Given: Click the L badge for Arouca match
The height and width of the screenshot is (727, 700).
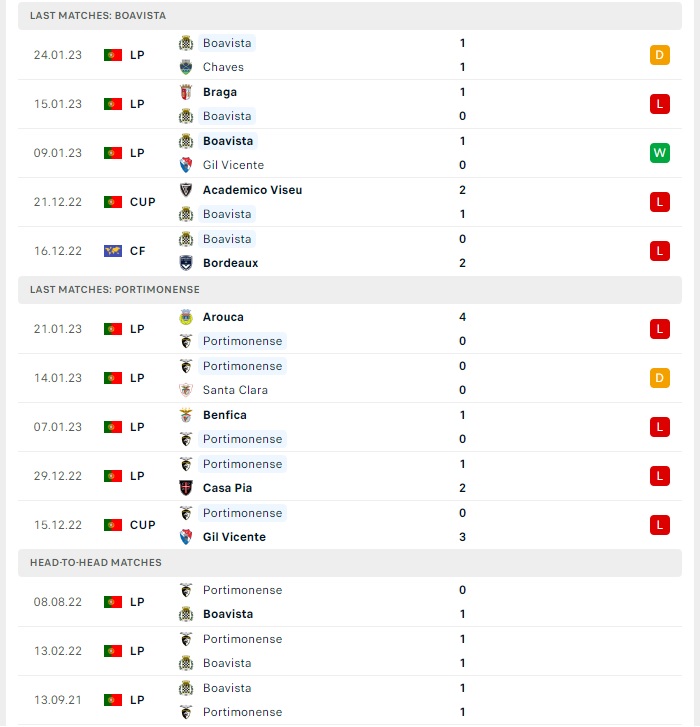Looking at the screenshot, I should pyautogui.click(x=660, y=329).
